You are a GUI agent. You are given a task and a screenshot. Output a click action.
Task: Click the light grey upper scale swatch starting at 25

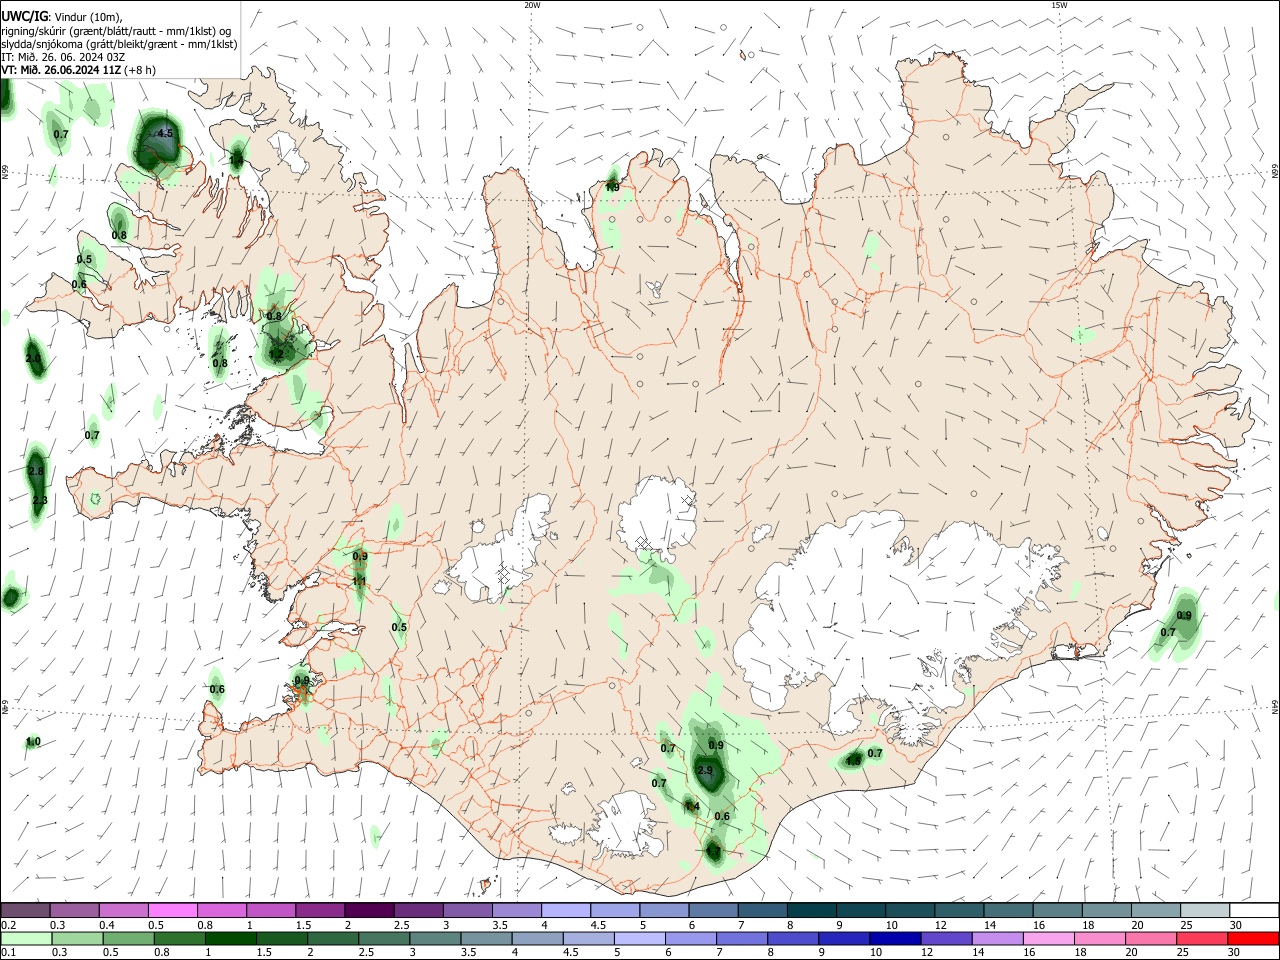point(1206,910)
